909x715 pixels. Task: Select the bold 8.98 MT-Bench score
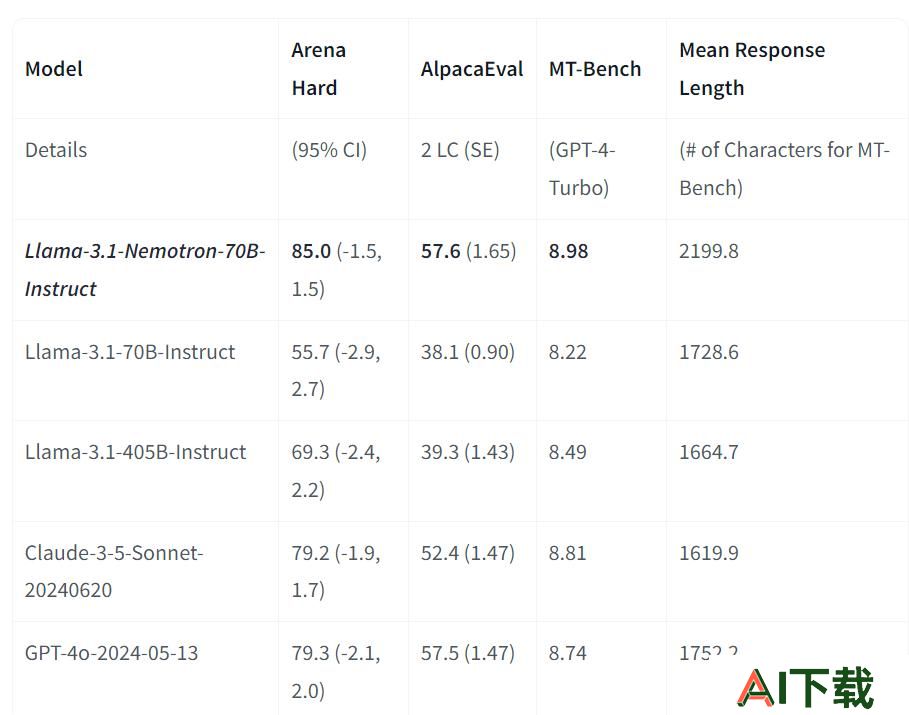tap(568, 251)
